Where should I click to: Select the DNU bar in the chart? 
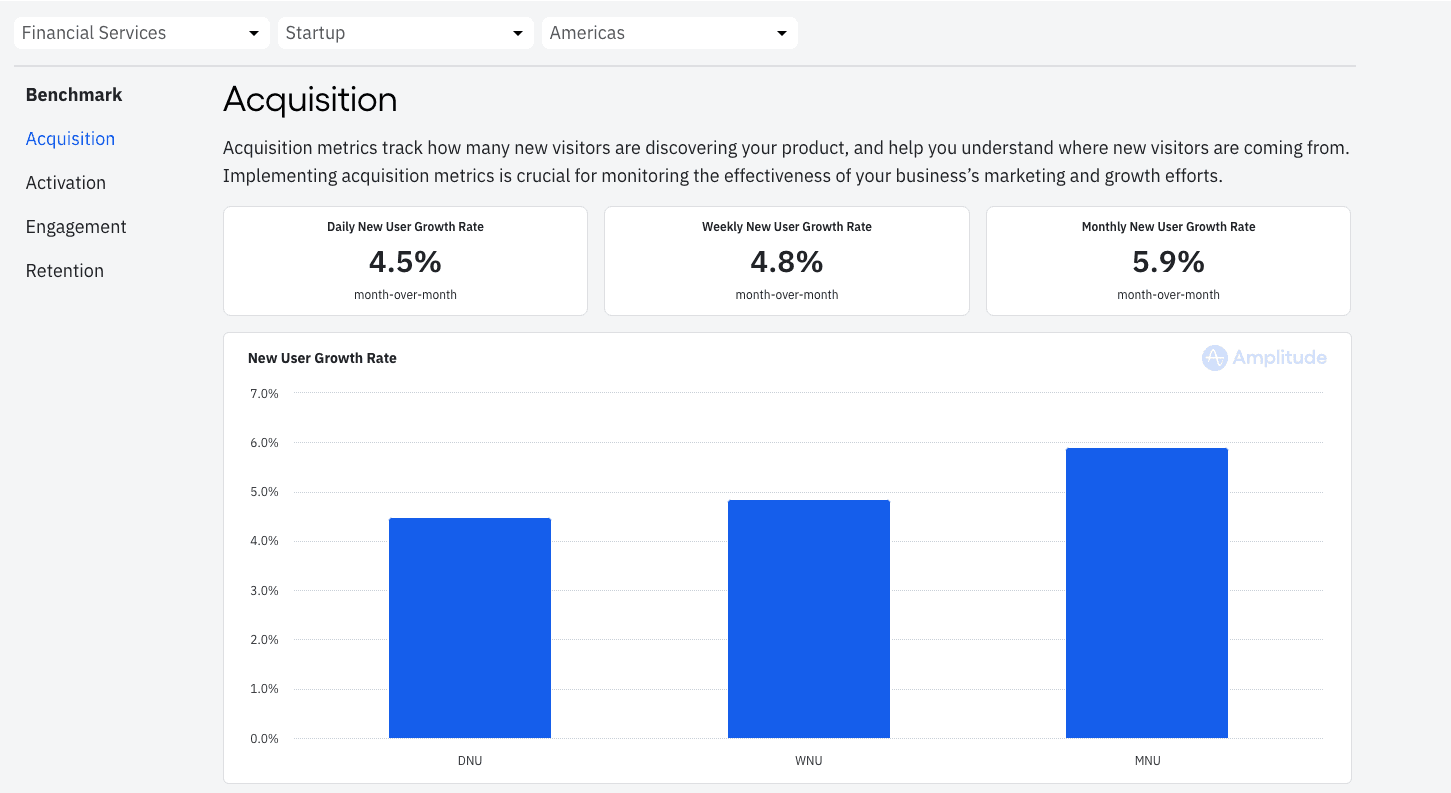[470, 627]
